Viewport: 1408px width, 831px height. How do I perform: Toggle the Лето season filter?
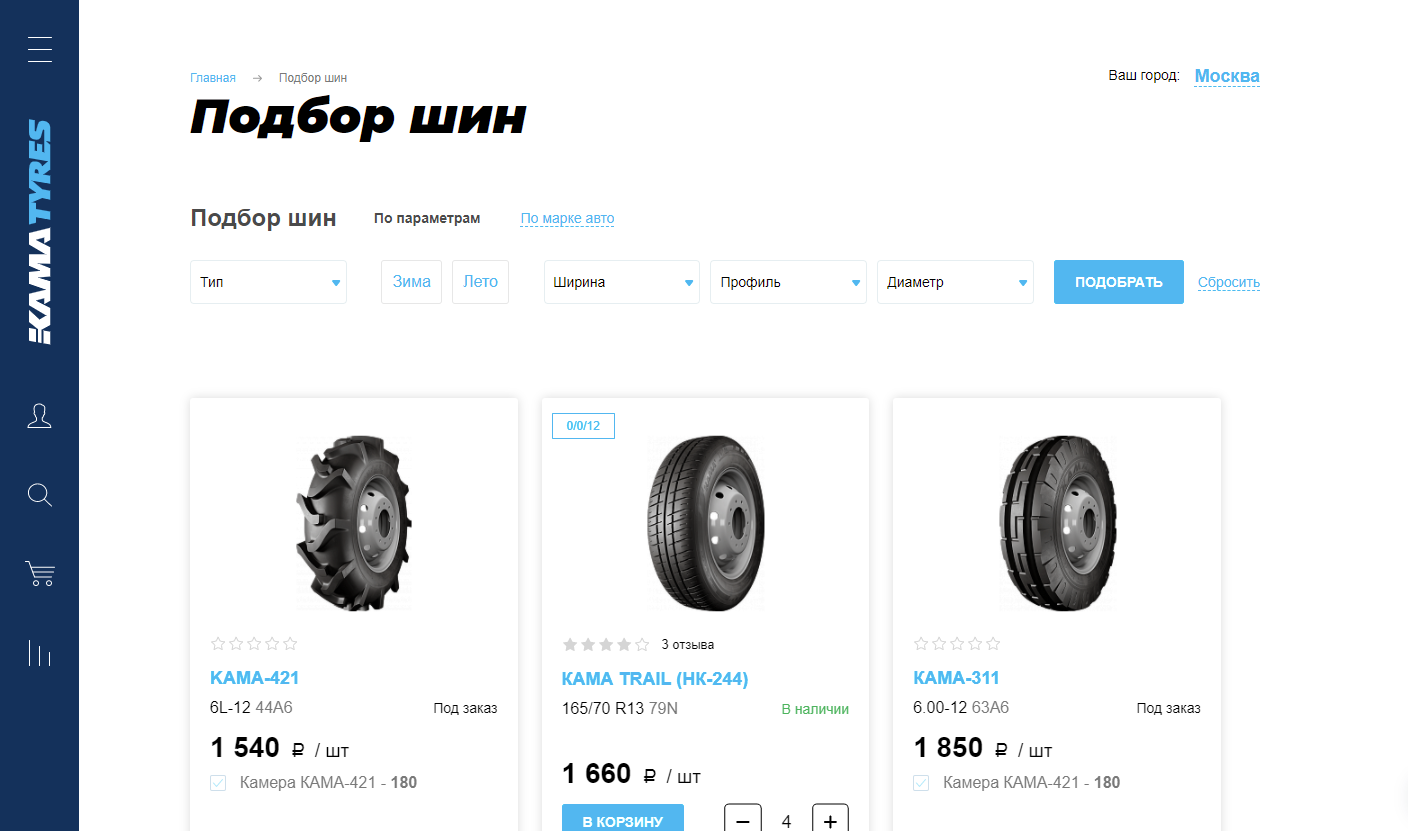(x=480, y=282)
